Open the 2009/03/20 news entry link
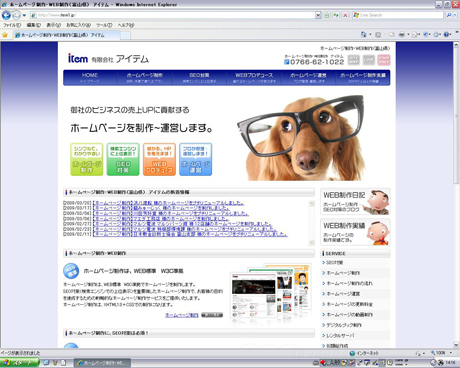Screen dimensions: 460x368 168,203
